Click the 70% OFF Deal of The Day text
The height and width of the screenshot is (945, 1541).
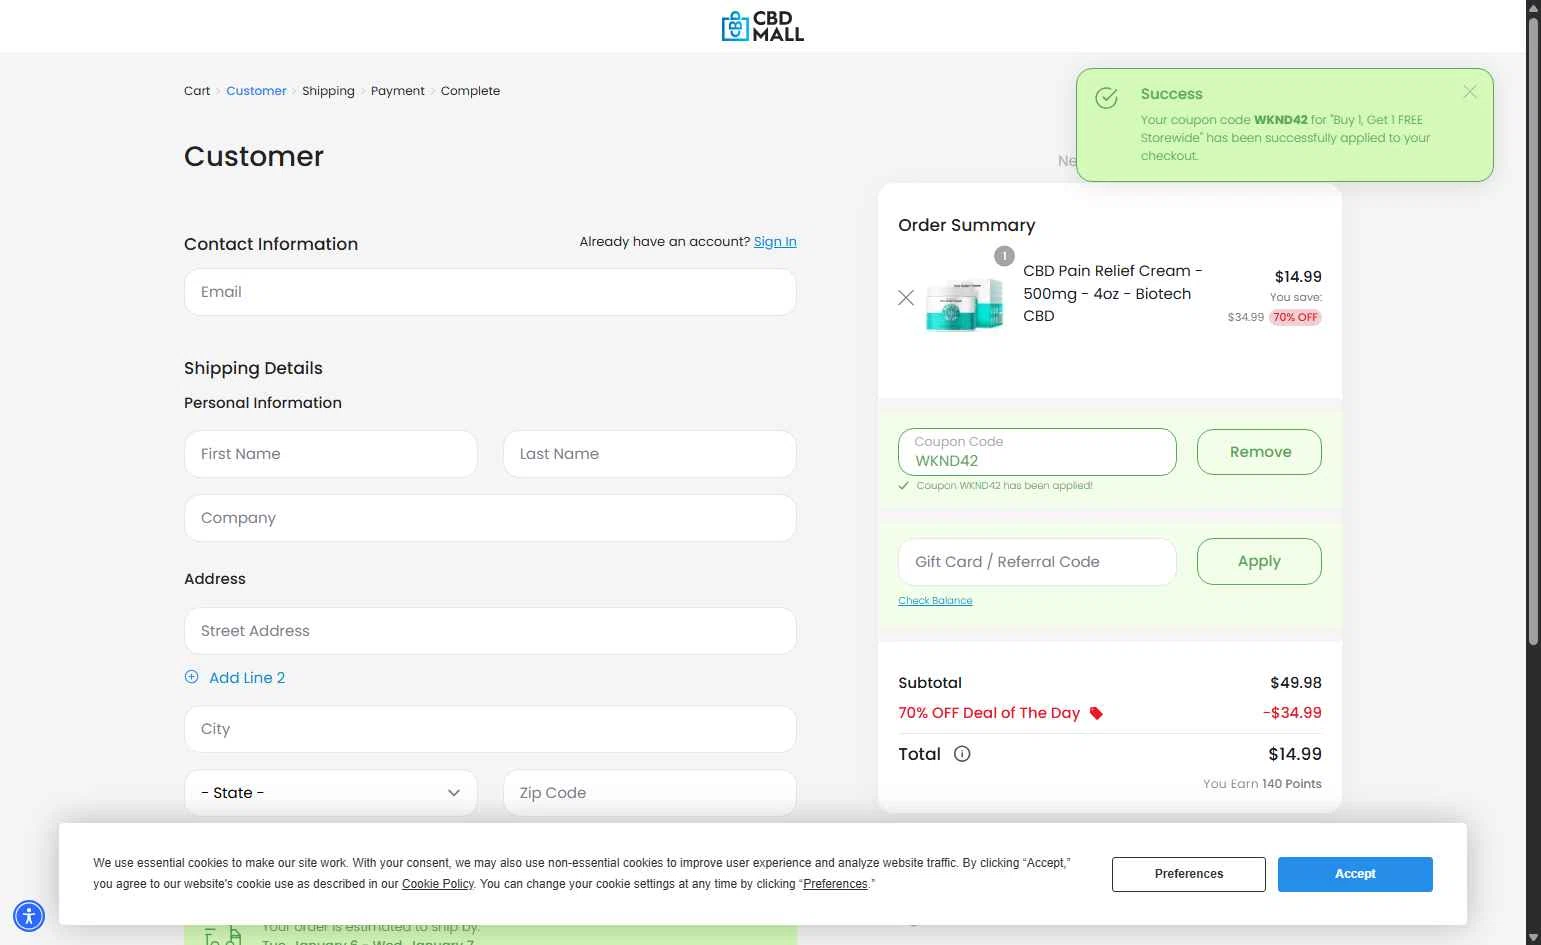989,713
